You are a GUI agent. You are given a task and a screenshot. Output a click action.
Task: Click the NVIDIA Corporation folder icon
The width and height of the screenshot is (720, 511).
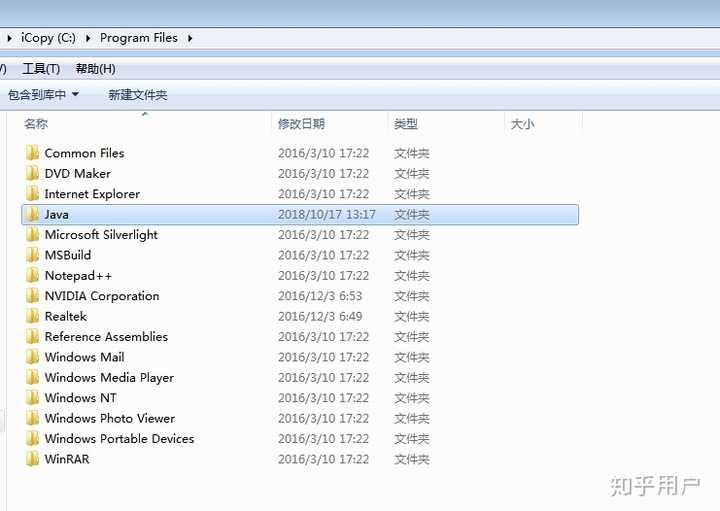pos(32,296)
